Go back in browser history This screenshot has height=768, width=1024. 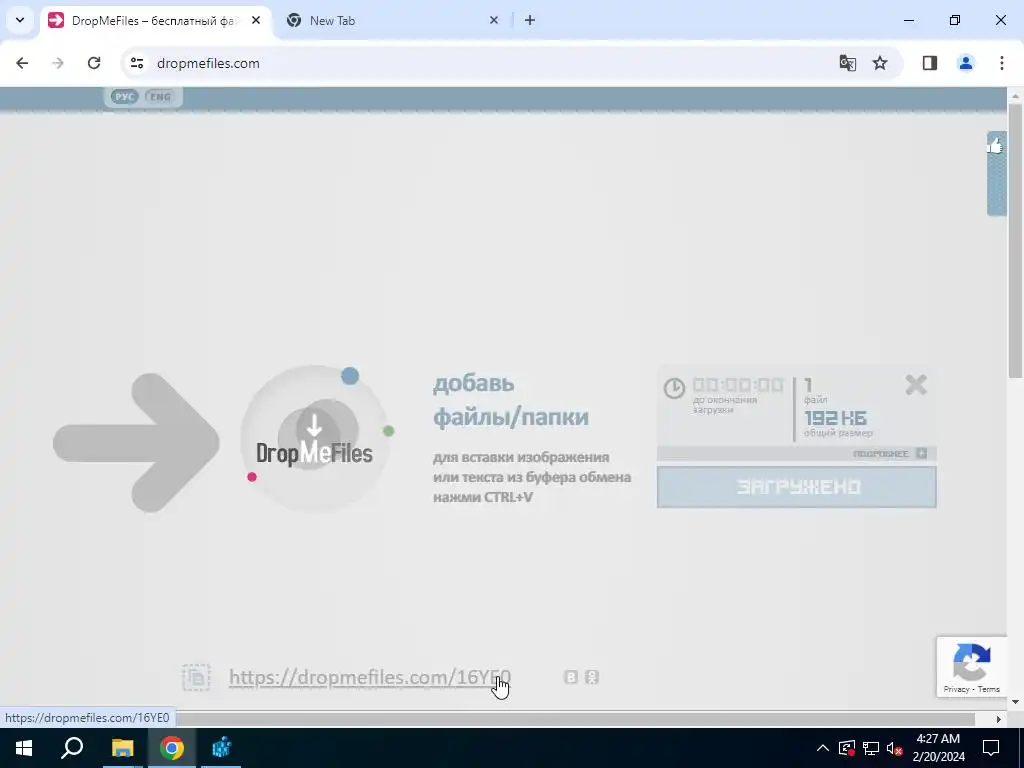[22, 63]
